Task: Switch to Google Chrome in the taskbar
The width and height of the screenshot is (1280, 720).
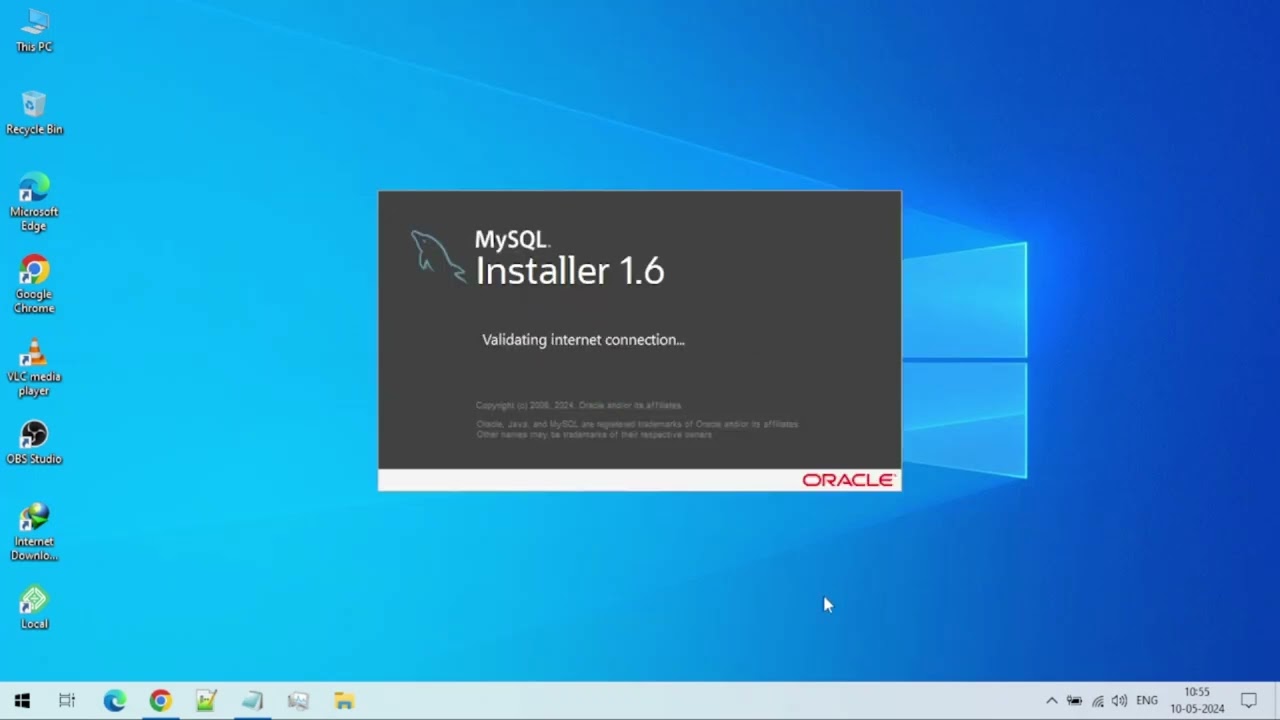Action: (x=160, y=701)
